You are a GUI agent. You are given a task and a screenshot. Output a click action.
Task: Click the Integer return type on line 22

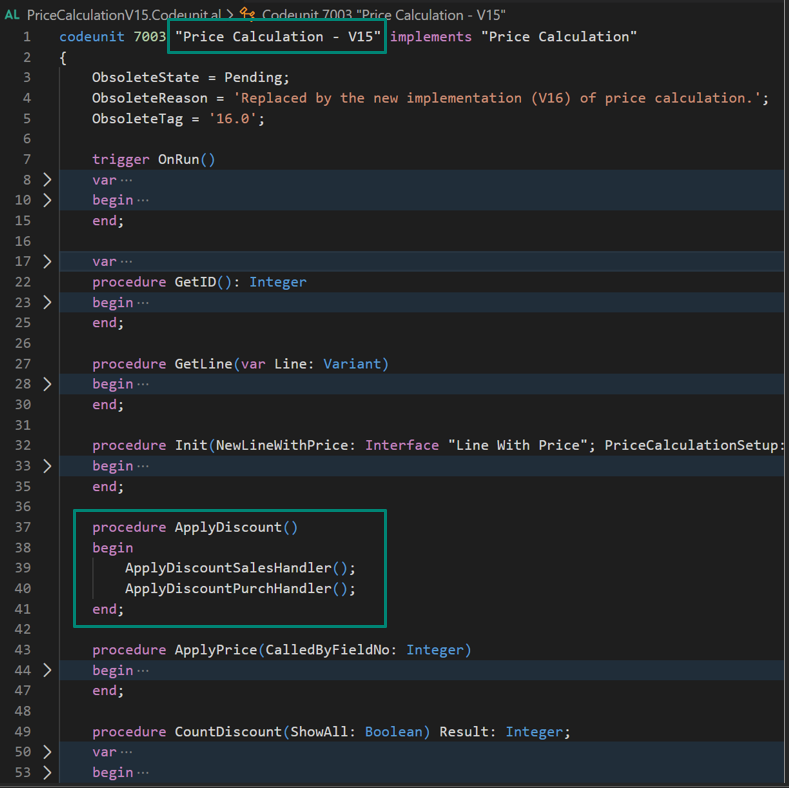(x=278, y=282)
